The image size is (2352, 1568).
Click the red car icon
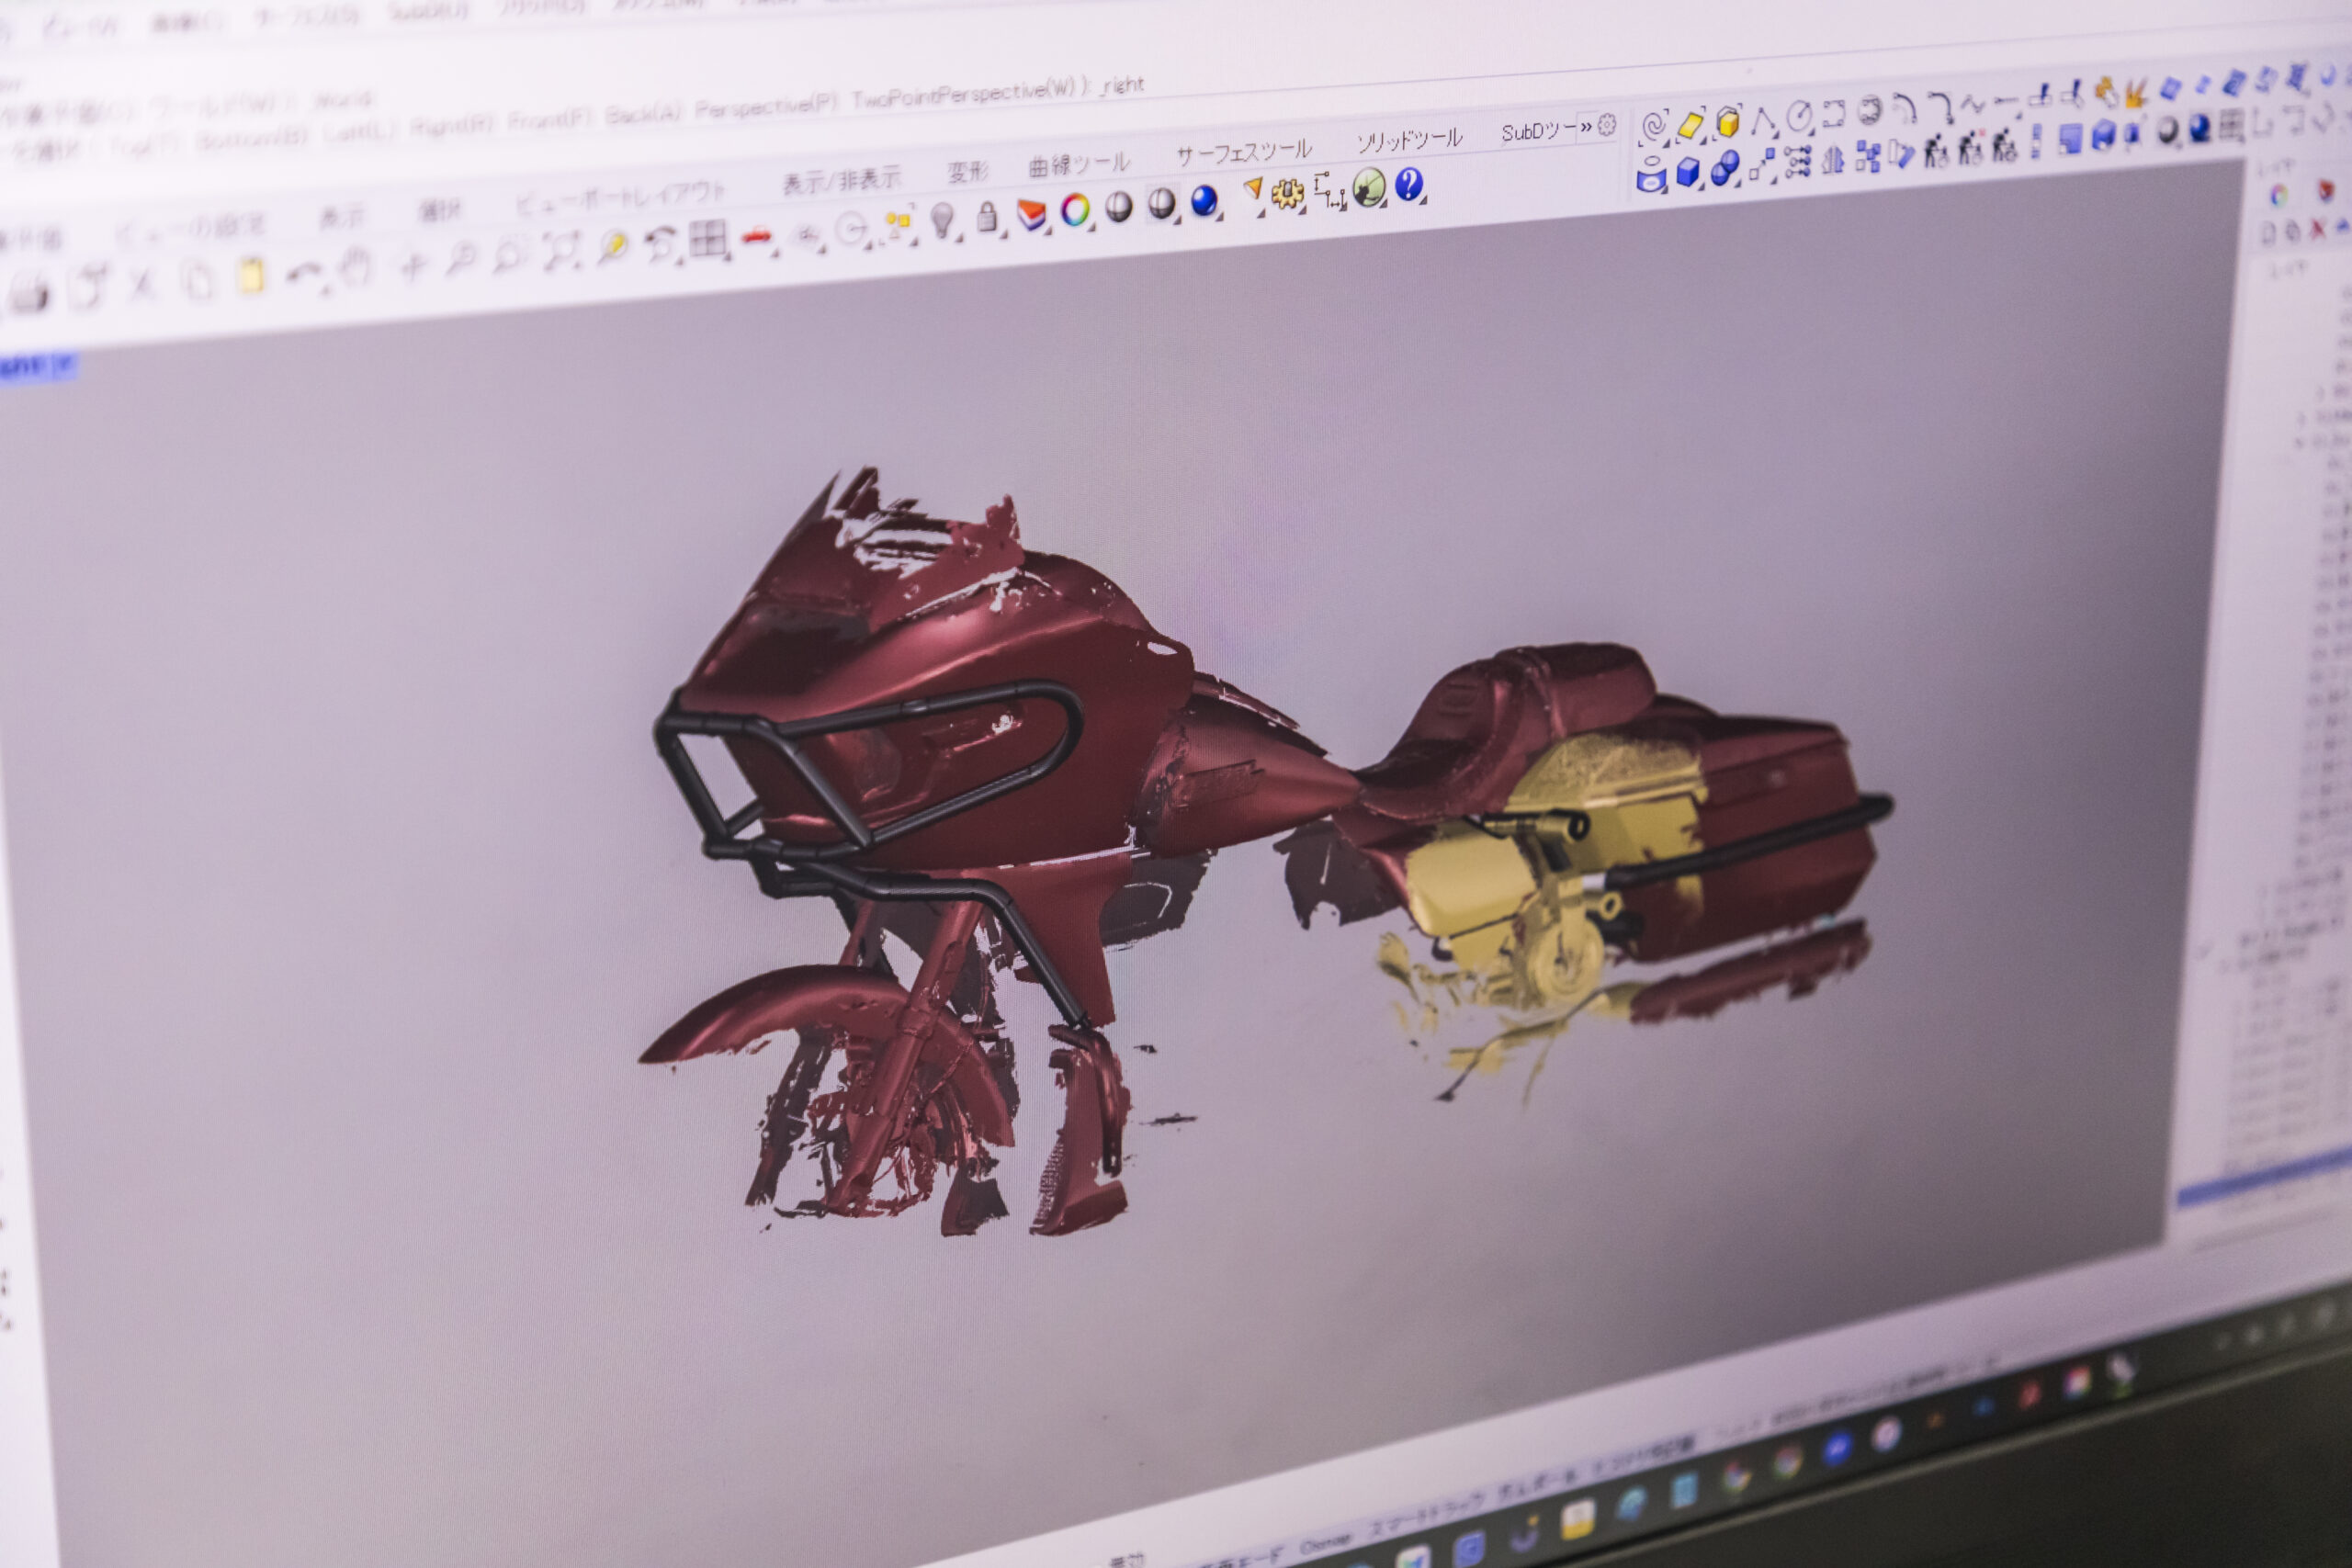click(758, 237)
